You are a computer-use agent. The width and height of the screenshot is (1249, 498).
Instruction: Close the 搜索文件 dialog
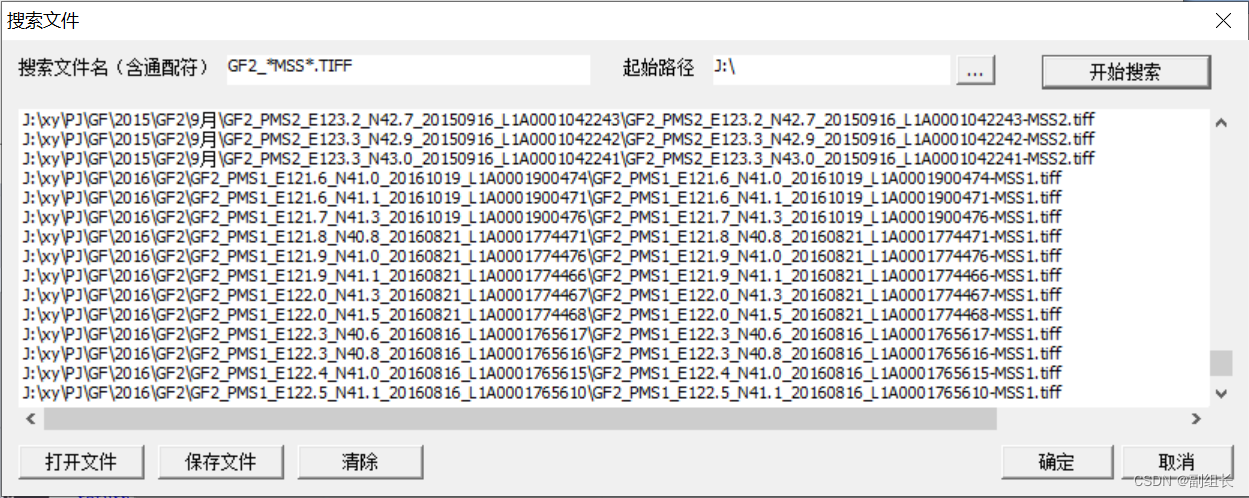[1222, 20]
